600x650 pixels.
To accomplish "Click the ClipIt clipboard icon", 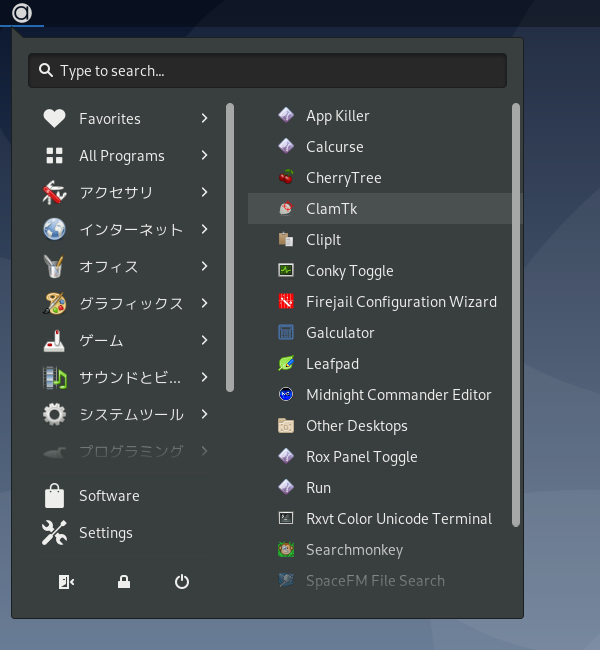I will pyautogui.click(x=286, y=240).
